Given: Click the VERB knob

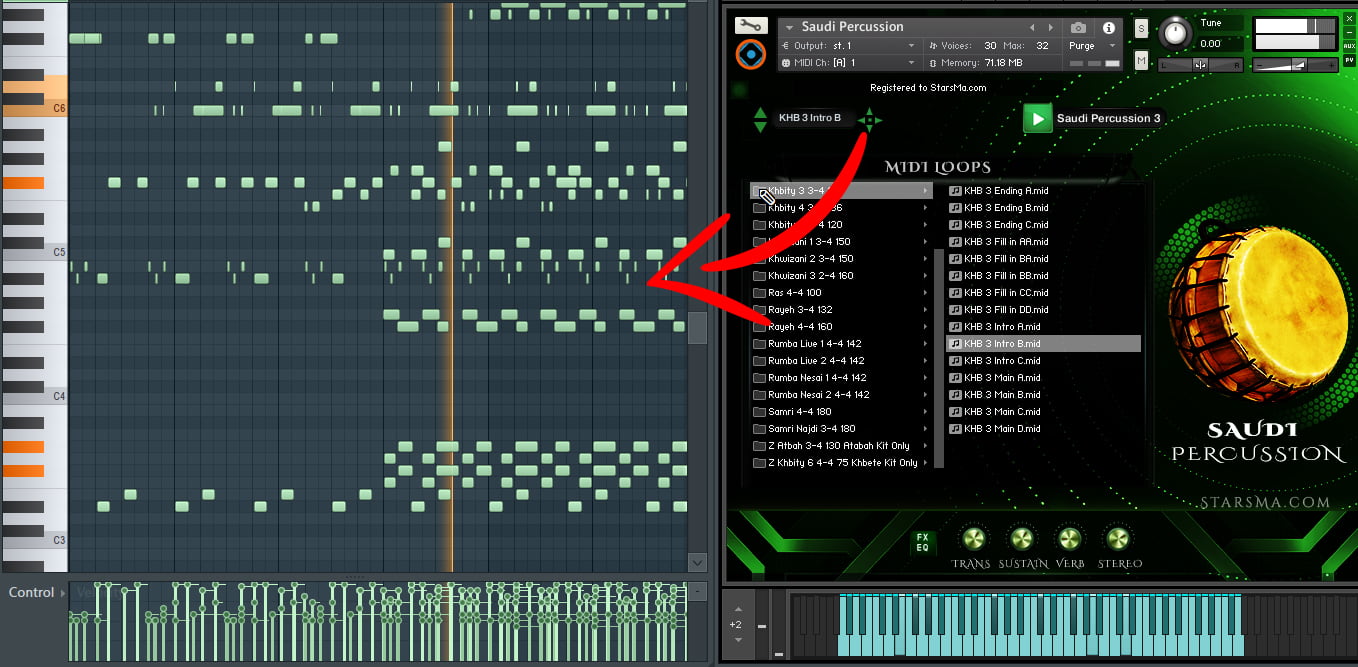Looking at the screenshot, I should (x=1069, y=540).
